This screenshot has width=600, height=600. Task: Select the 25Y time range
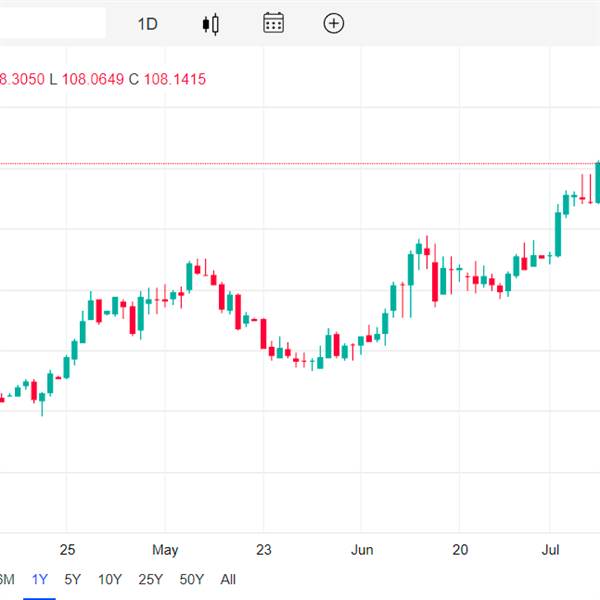151,579
